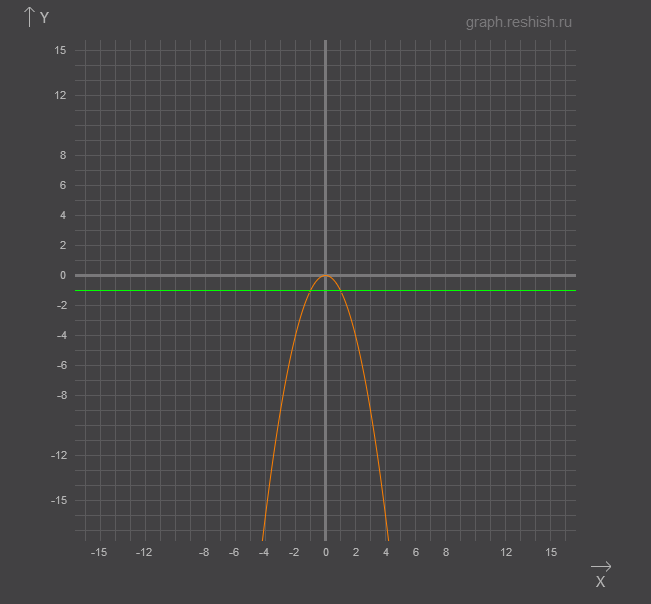Click the X axis rightward arrow icon
Screen dimensions: 651x604
pyautogui.click(x=600, y=567)
